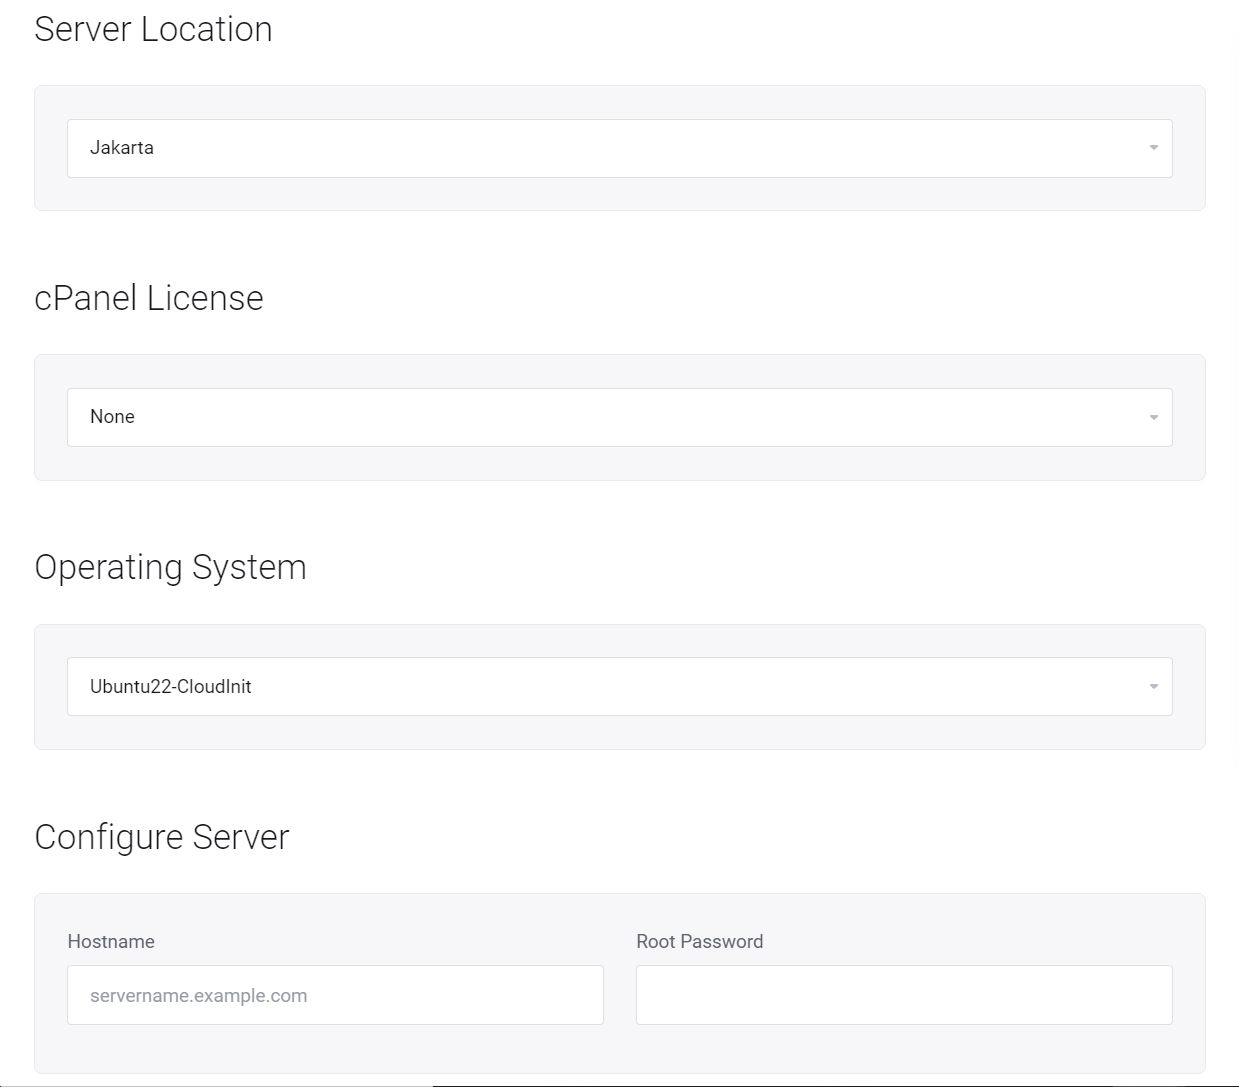
Task: Click inside the Root Password field
Action: (903, 995)
